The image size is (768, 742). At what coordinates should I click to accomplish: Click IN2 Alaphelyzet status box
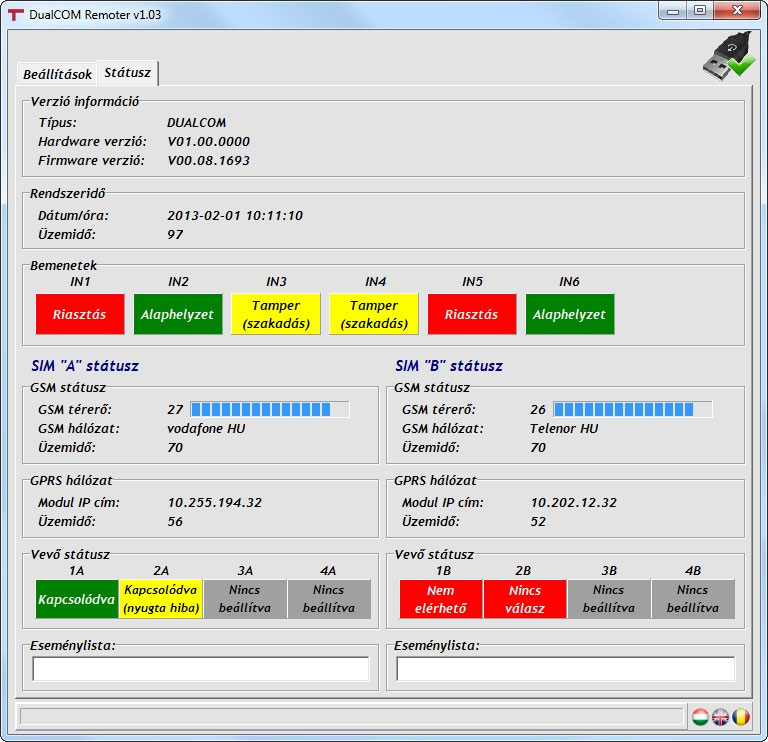coord(178,314)
